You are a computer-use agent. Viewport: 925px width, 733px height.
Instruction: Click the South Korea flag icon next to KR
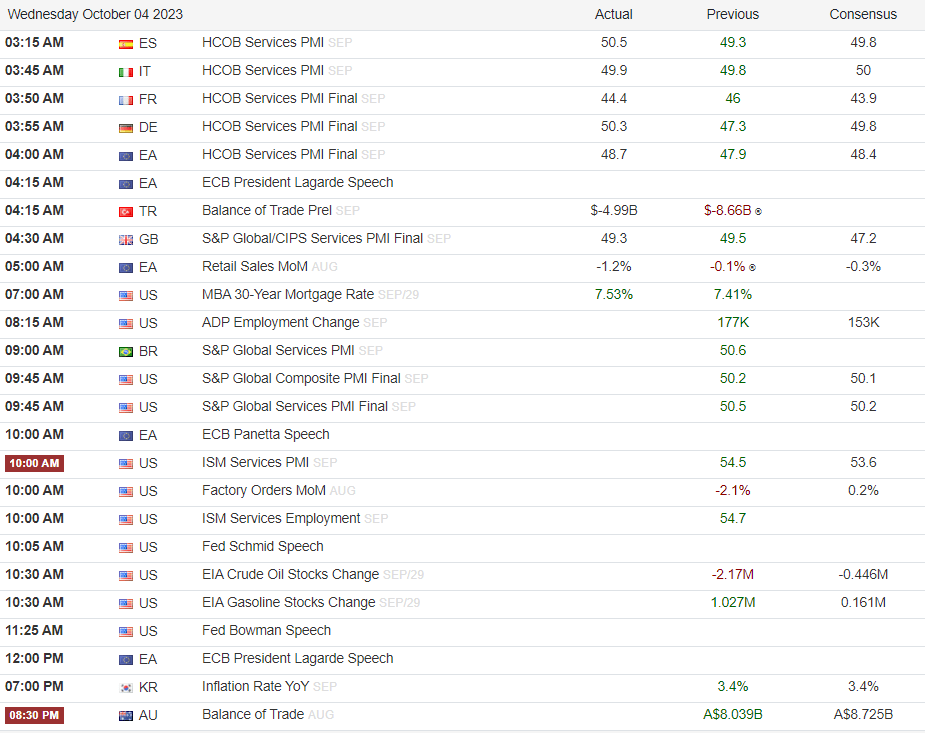(x=126, y=688)
